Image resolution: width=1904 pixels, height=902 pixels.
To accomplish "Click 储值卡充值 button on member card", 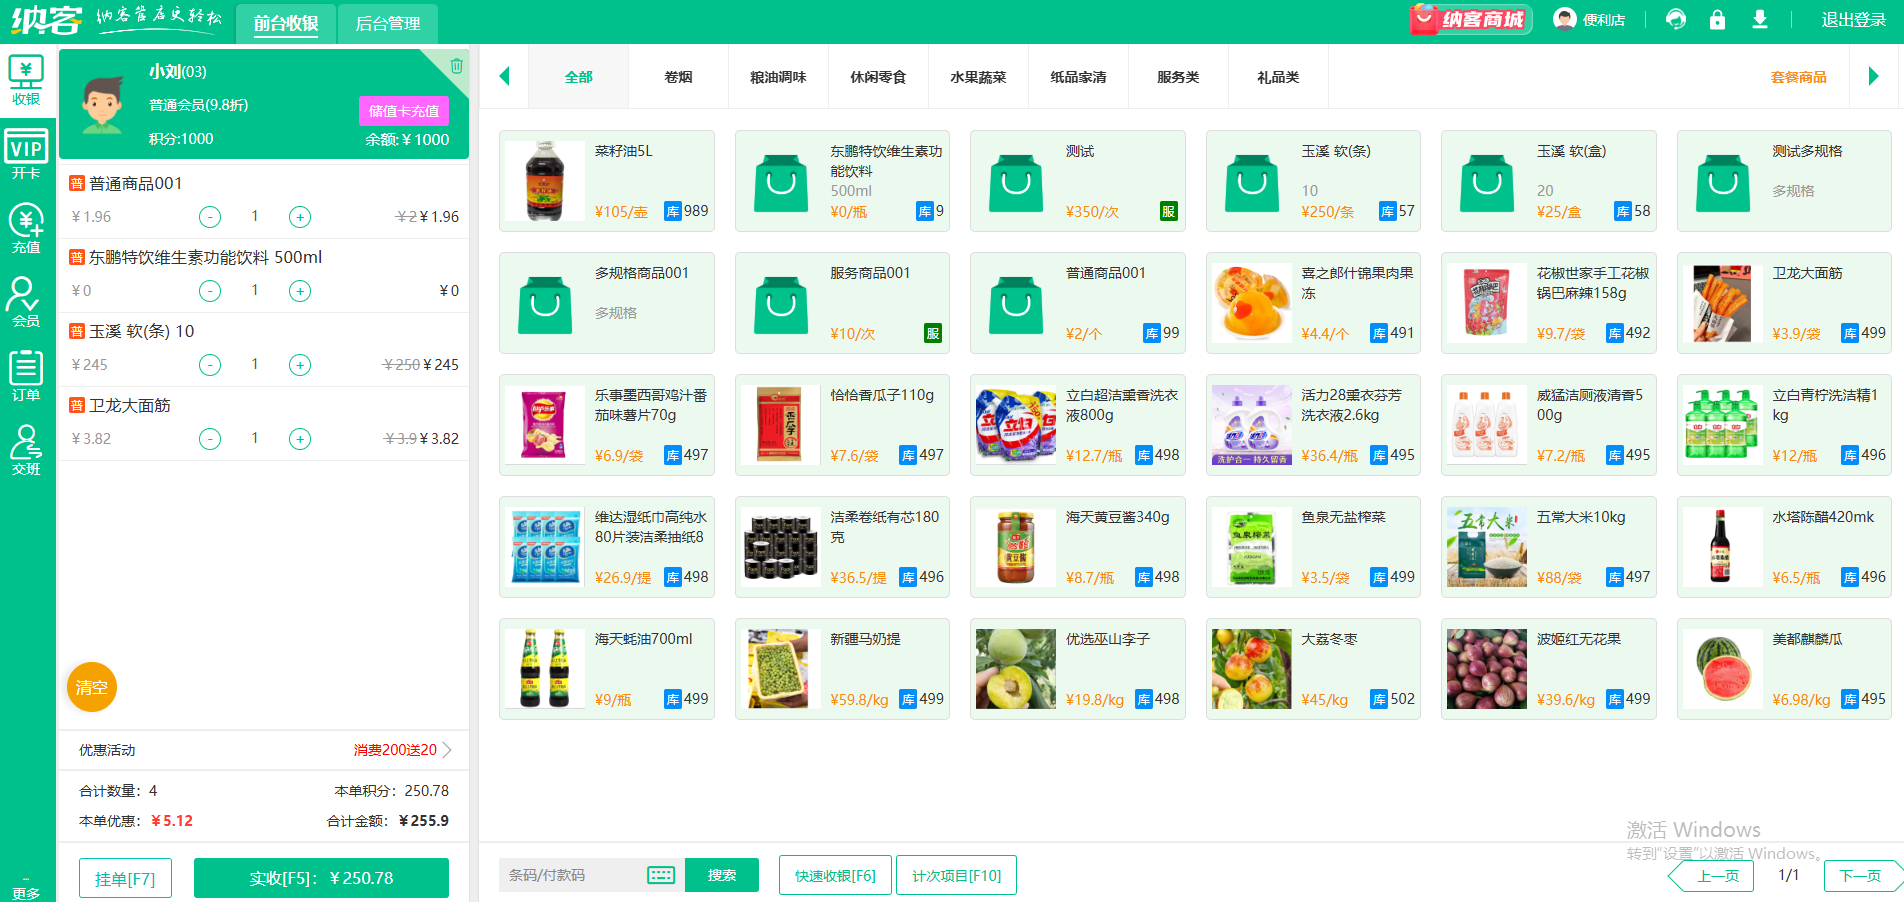I will pos(404,111).
